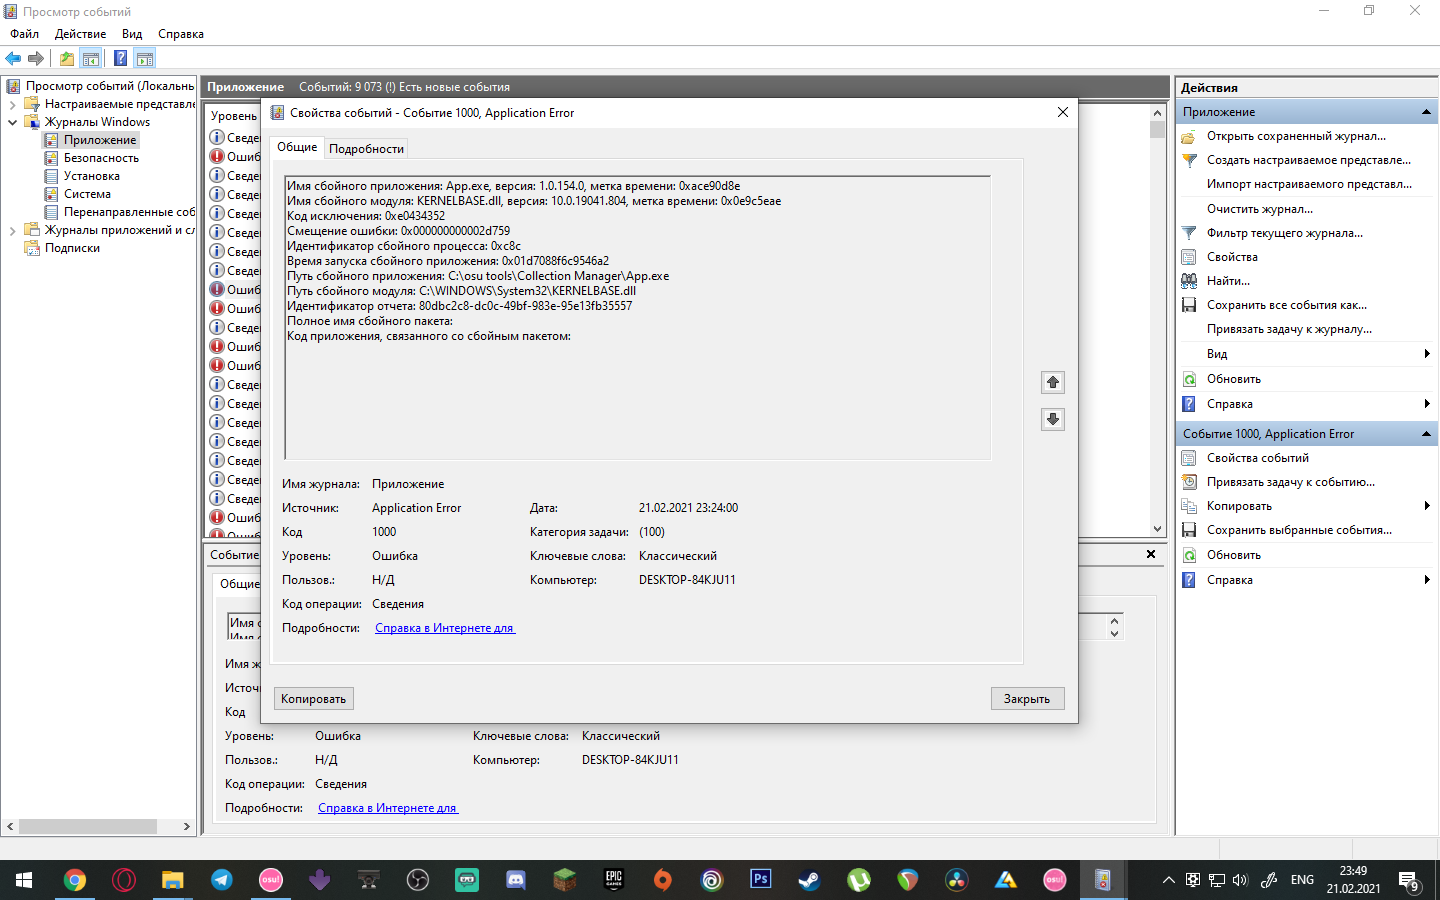Screen dimensions: 1440x900
Task: Click the down arrow to view next event
Action: [1052, 419]
